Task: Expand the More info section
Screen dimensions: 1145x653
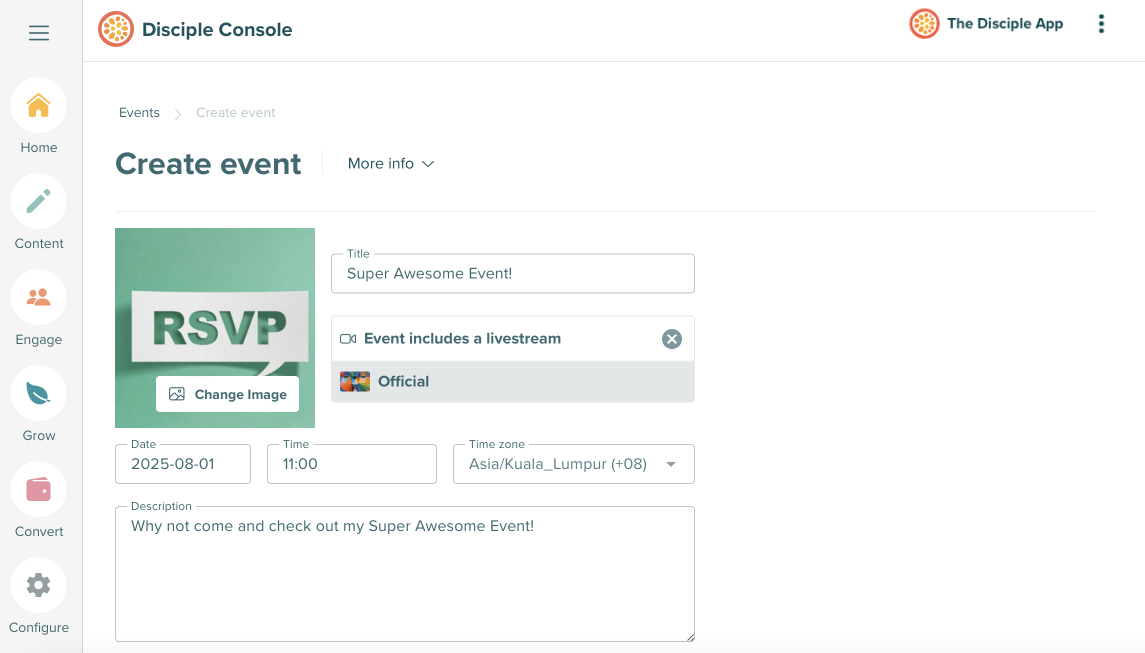Action: point(390,163)
